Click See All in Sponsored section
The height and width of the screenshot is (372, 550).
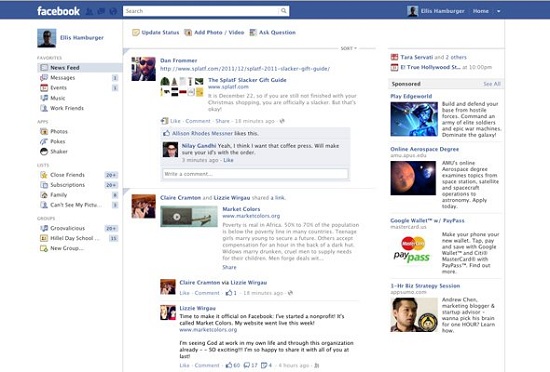492,84
